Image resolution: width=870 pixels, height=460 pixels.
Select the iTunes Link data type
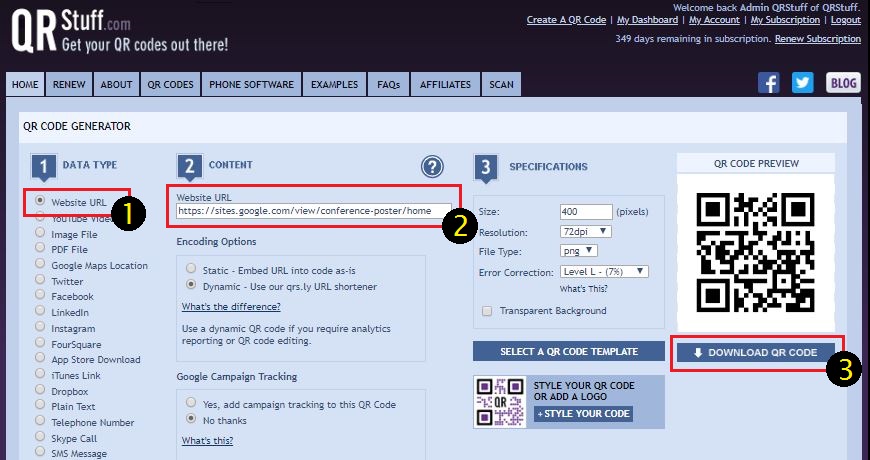[x=40, y=374]
